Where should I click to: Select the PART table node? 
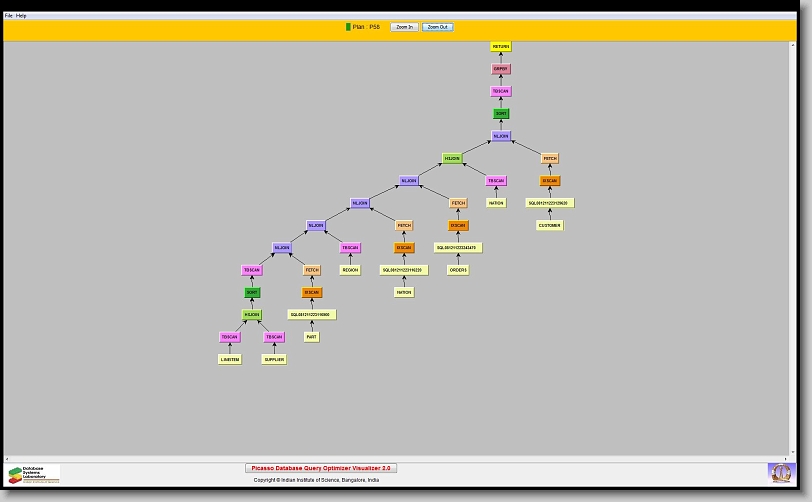(x=312, y=337)
